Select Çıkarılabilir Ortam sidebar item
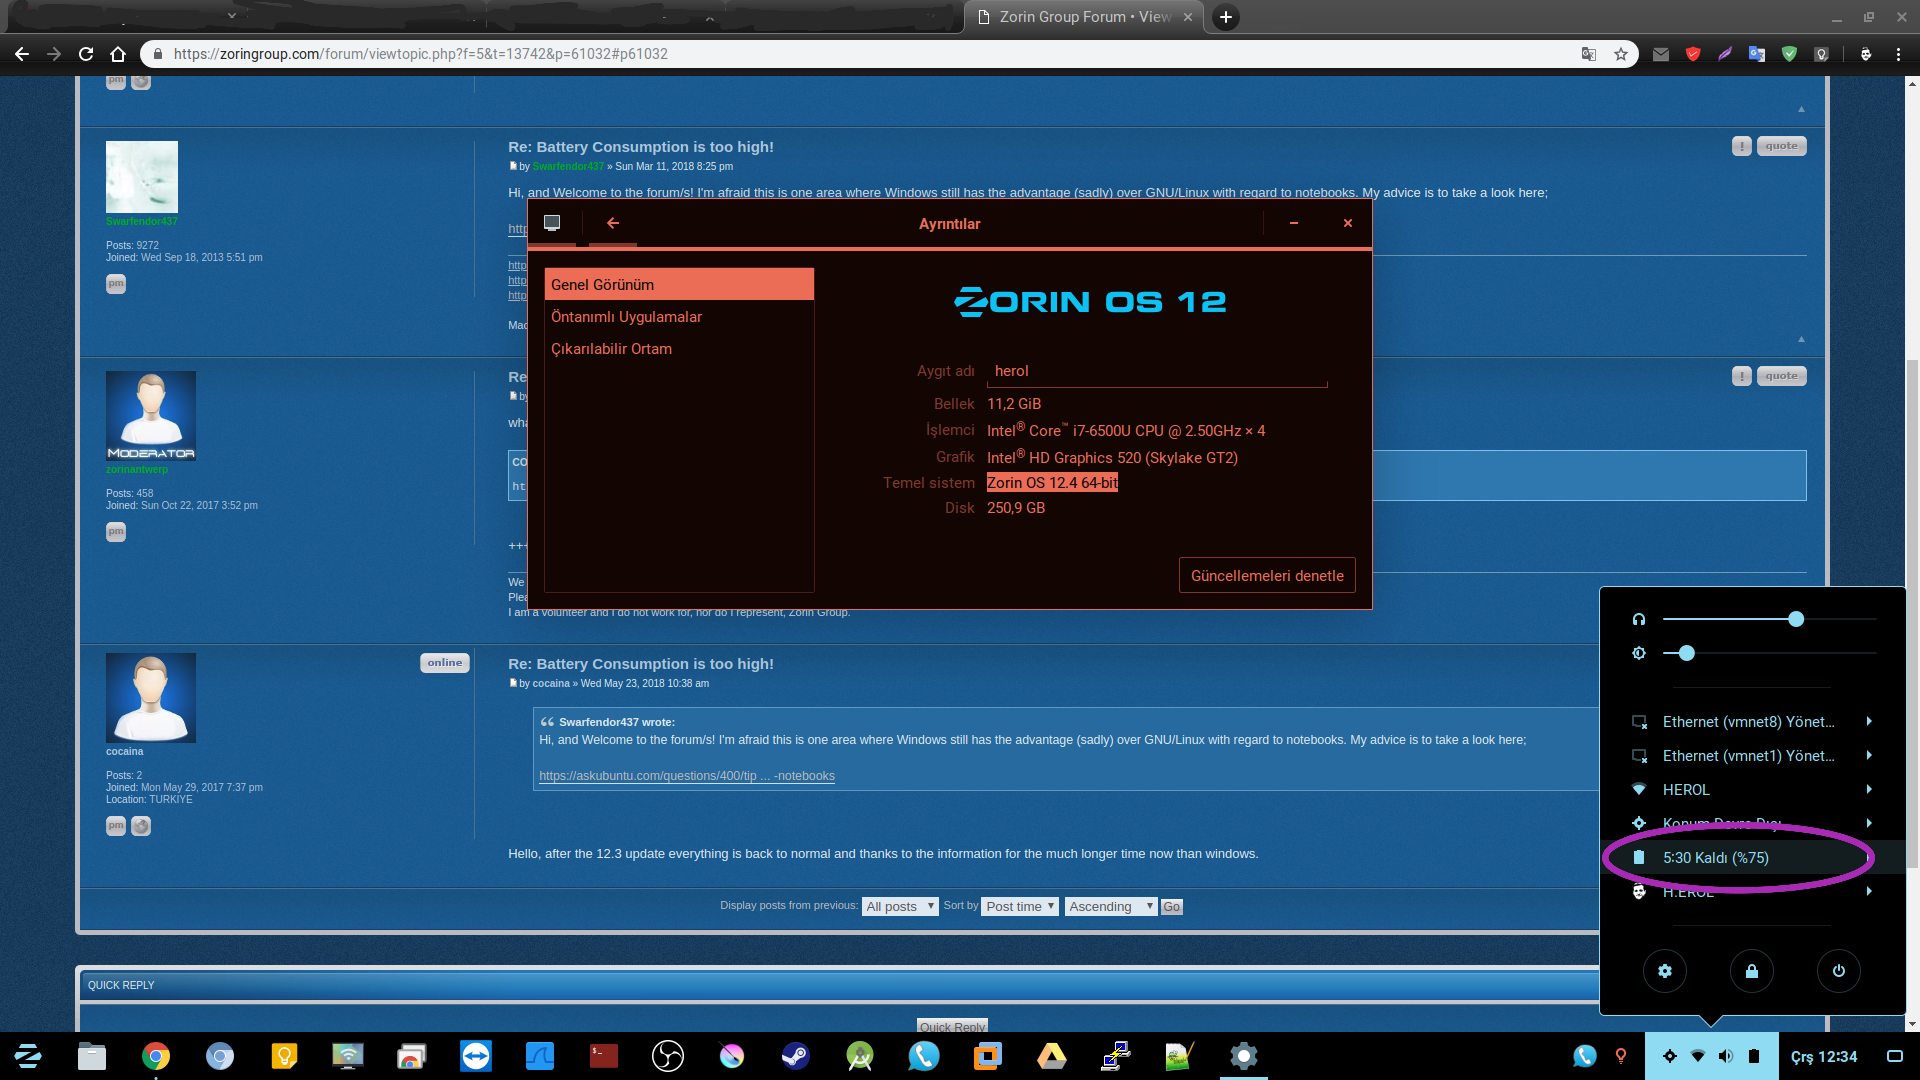This screenshot has width=1920, height=1080. pos(612,349)
